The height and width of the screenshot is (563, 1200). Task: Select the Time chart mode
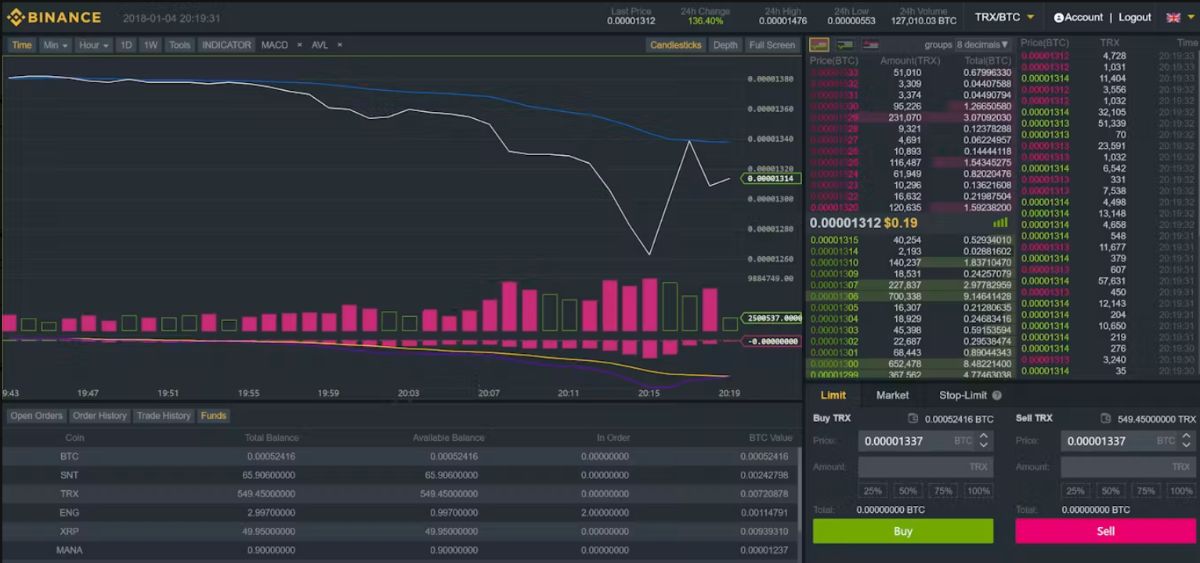[22, 45]
